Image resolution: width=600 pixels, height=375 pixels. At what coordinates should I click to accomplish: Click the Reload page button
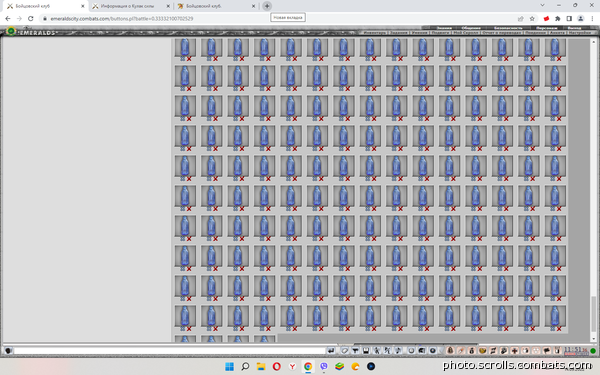click(x=31, y=18)
